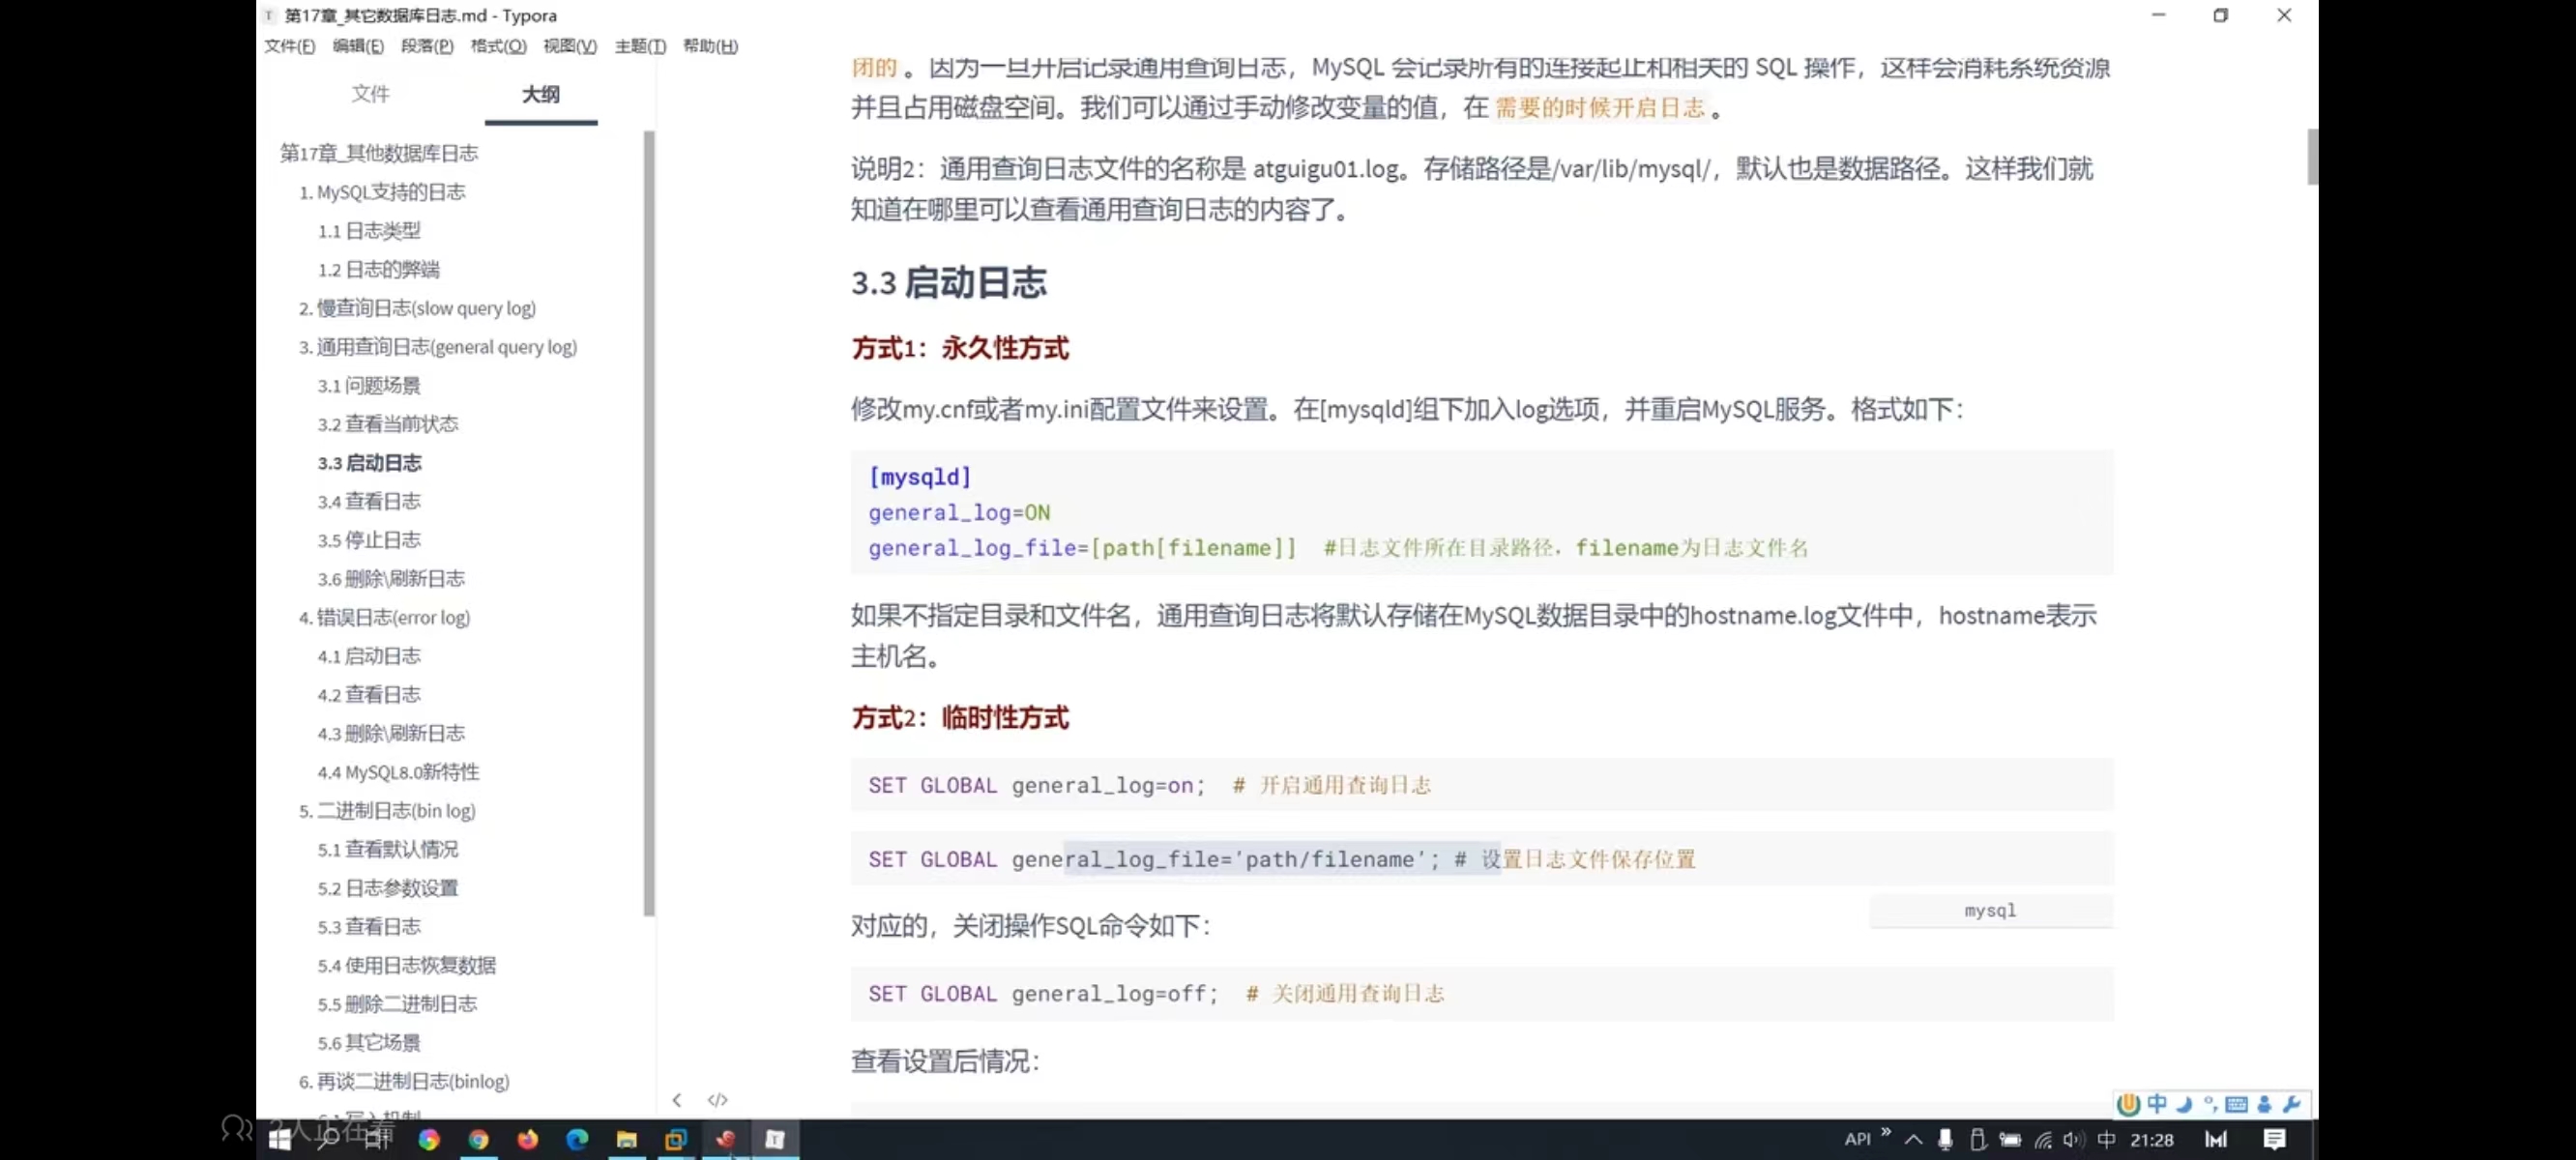This screenshot has width=2576, height=1160.
Task: Click the sidebar collapse arrow icon
Action: point(677,1100)
